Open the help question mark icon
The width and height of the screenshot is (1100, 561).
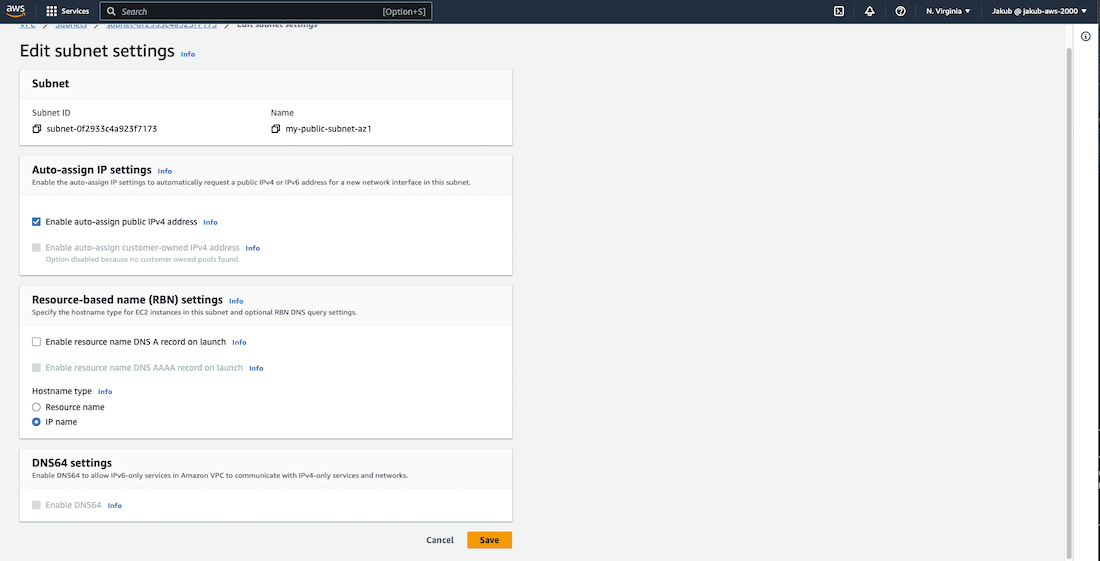901,11
